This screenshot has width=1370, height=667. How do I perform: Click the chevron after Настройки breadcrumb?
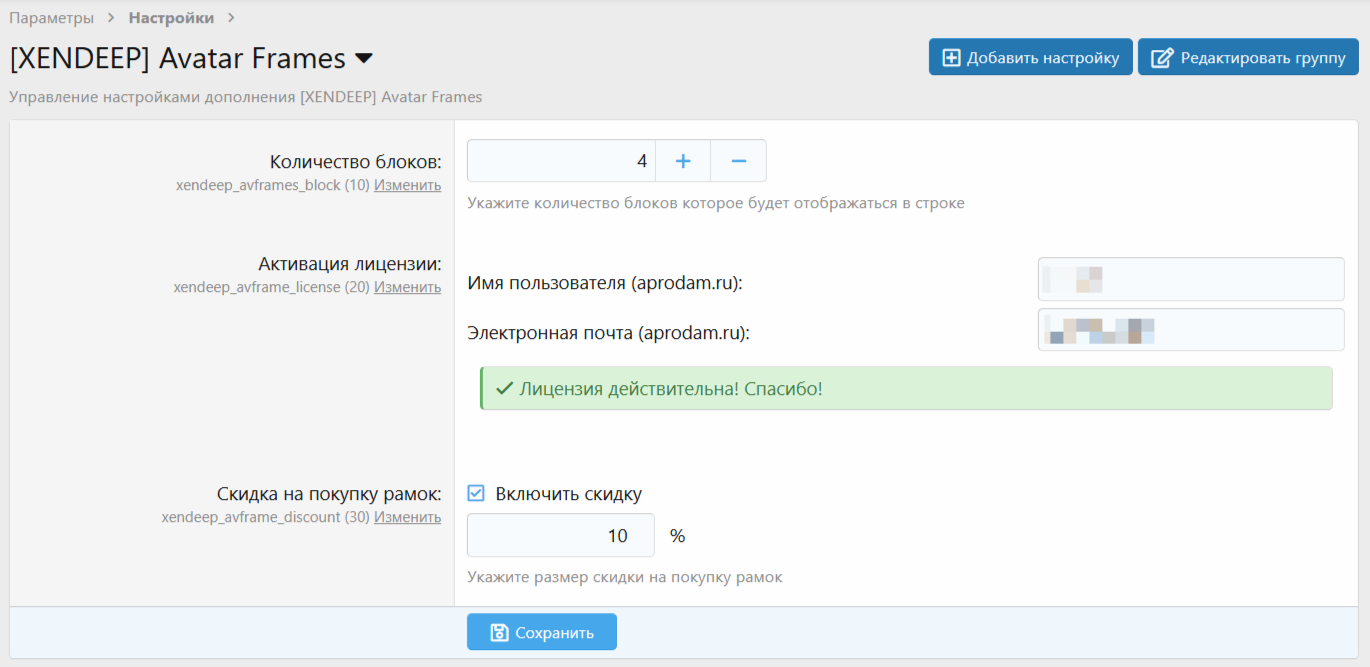(x=231, y=18)
